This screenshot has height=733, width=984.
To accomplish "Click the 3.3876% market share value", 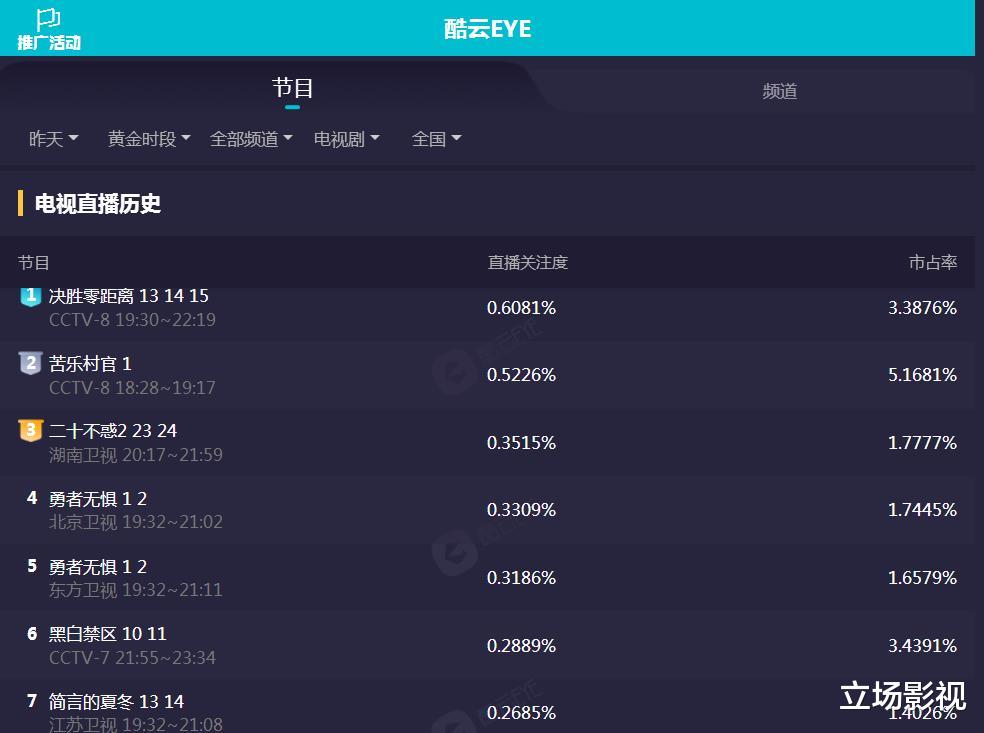I will (922, 308).
